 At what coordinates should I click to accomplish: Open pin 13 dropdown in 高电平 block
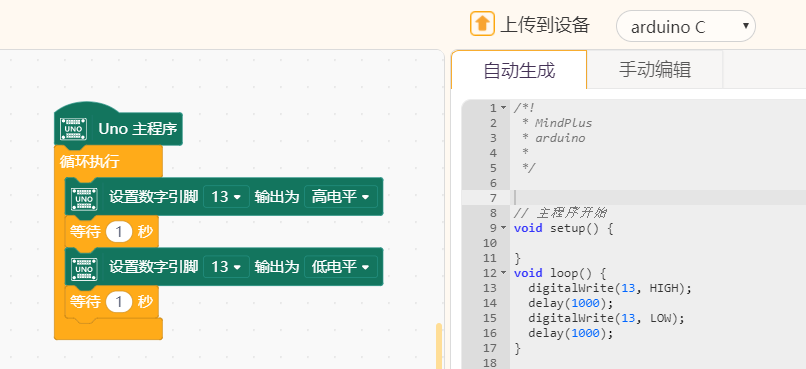(226, 197)
